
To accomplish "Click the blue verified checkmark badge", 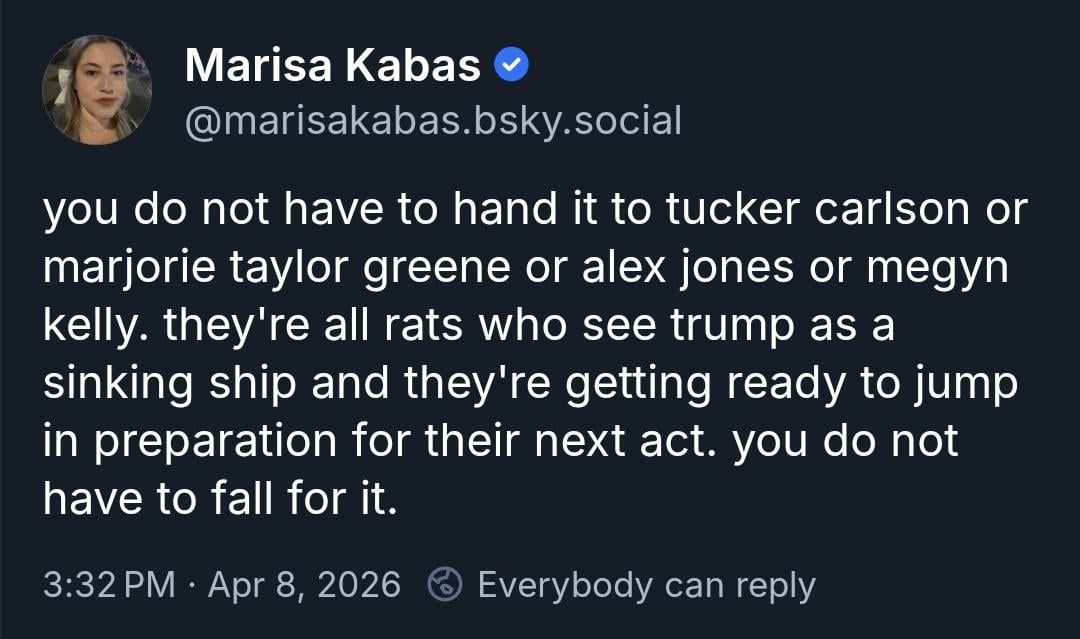I will click(511, 67).
